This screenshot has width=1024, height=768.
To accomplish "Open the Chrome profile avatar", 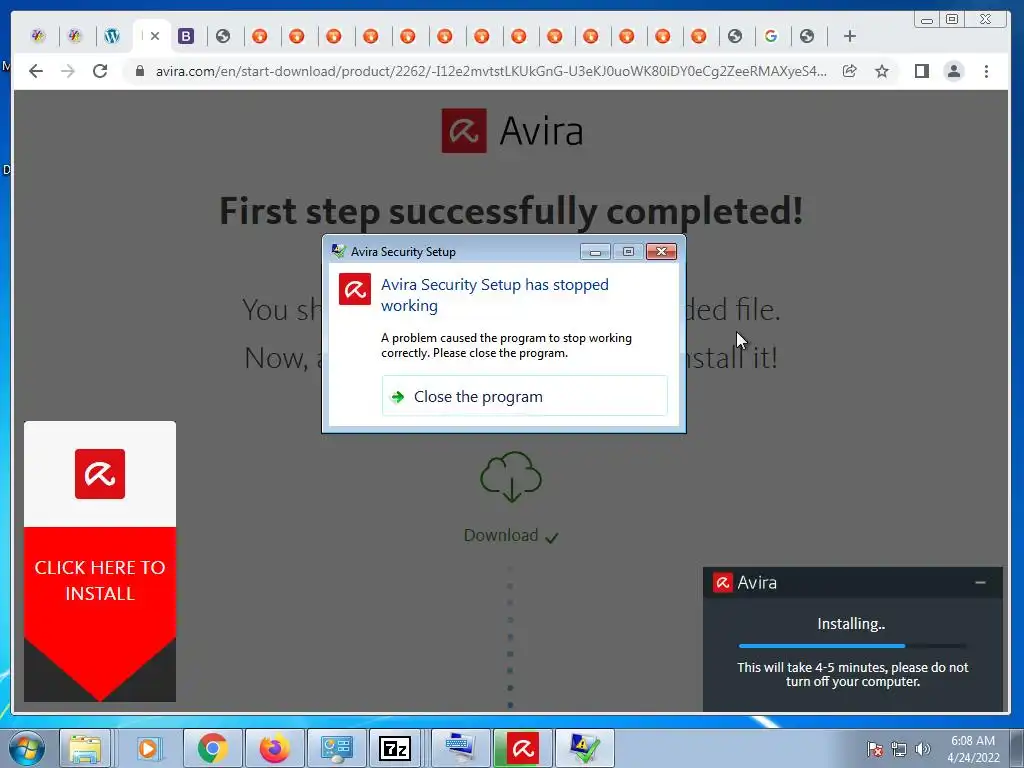I will click(954, 71).
